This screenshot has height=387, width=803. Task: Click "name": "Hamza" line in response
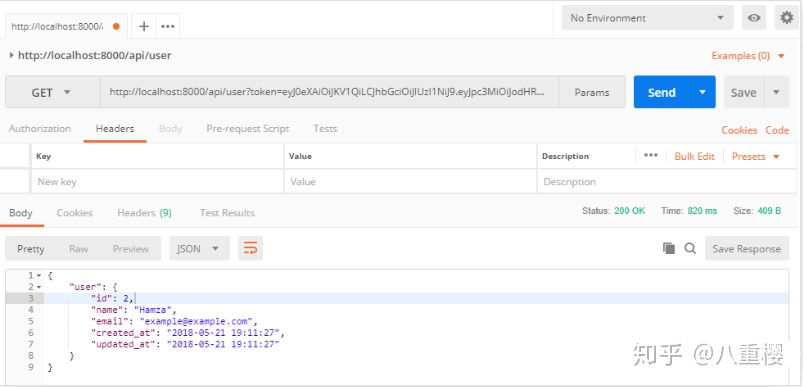click(133, 310)
